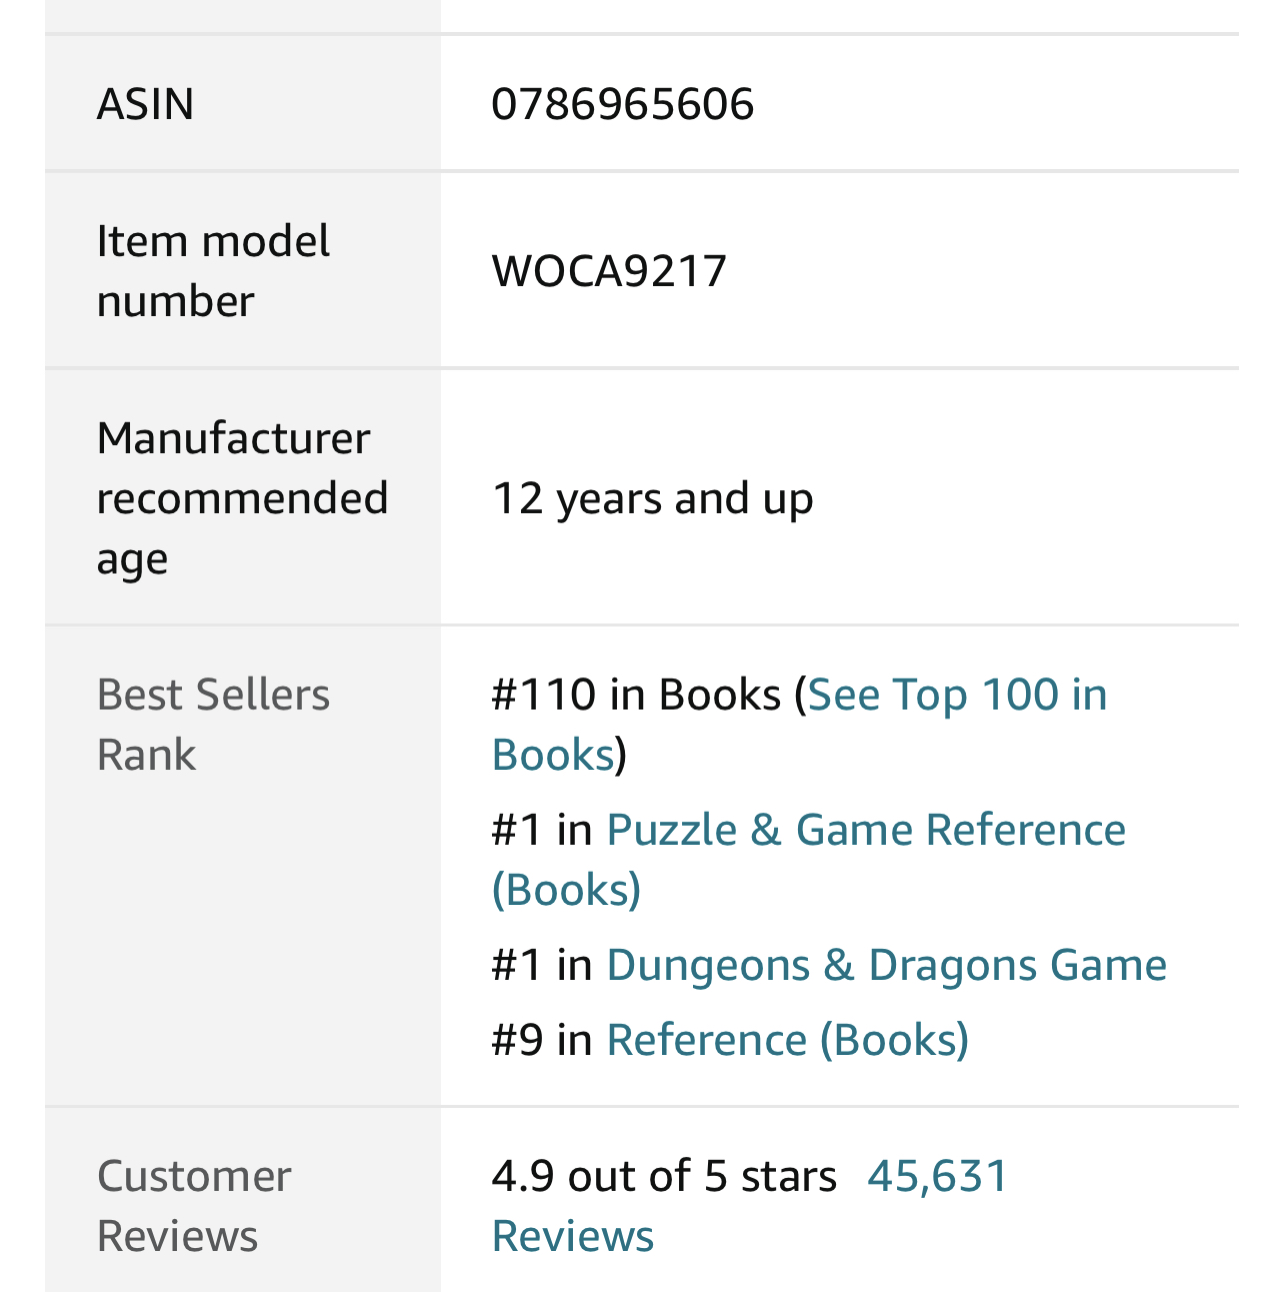
Task: Click the 12 years and up value
Action: point(652,498)
